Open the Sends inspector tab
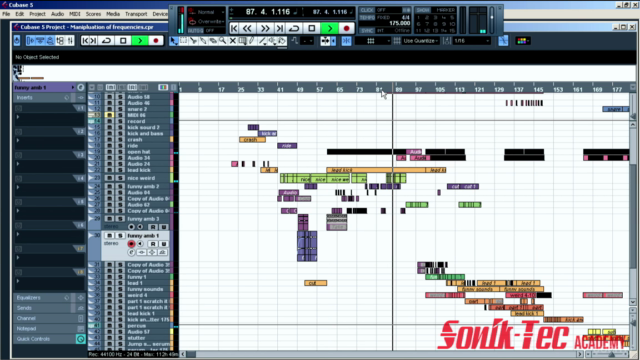The width and height of the screenshot is (640, 360). coord(24,308)
